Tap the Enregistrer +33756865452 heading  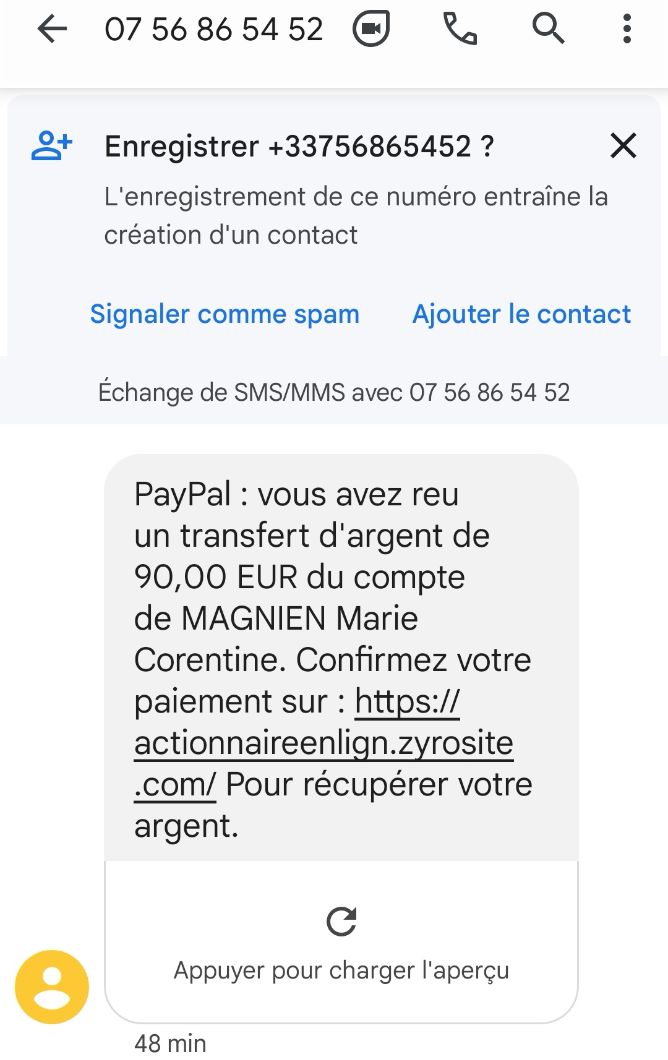click(300, 146)
